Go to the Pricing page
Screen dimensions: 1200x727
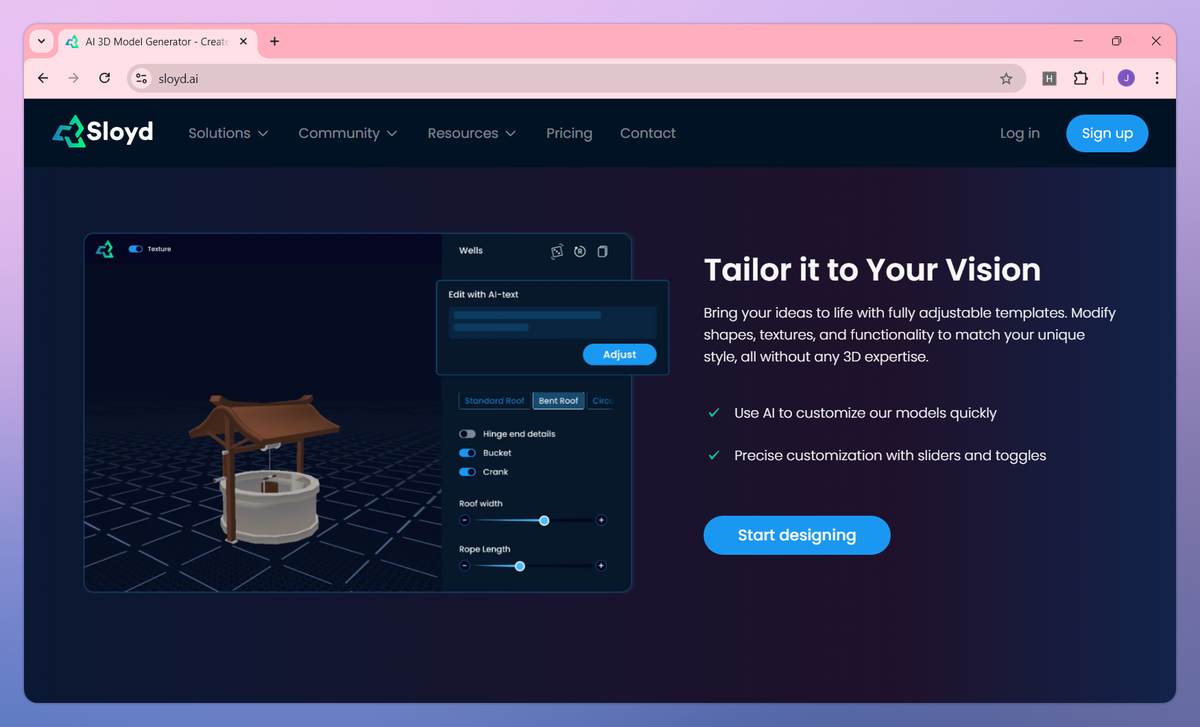click(x=569, y=133)
